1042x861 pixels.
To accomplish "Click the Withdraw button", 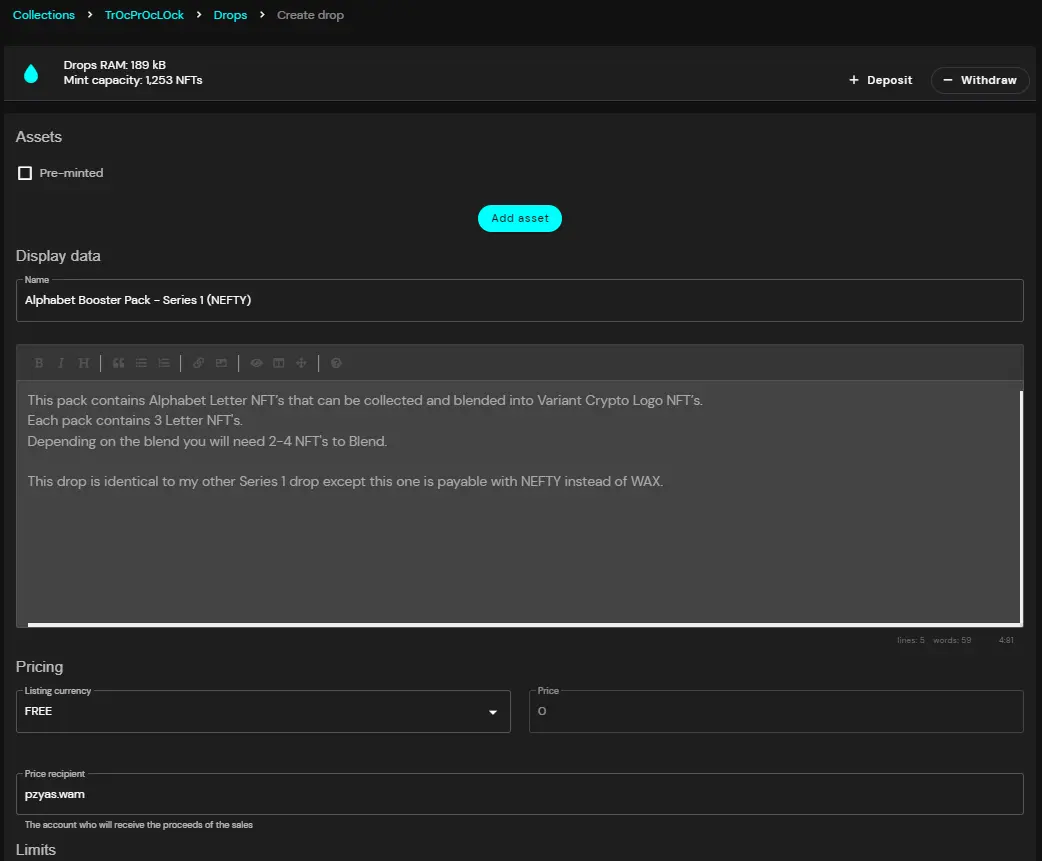I will [x=980, y=80].
